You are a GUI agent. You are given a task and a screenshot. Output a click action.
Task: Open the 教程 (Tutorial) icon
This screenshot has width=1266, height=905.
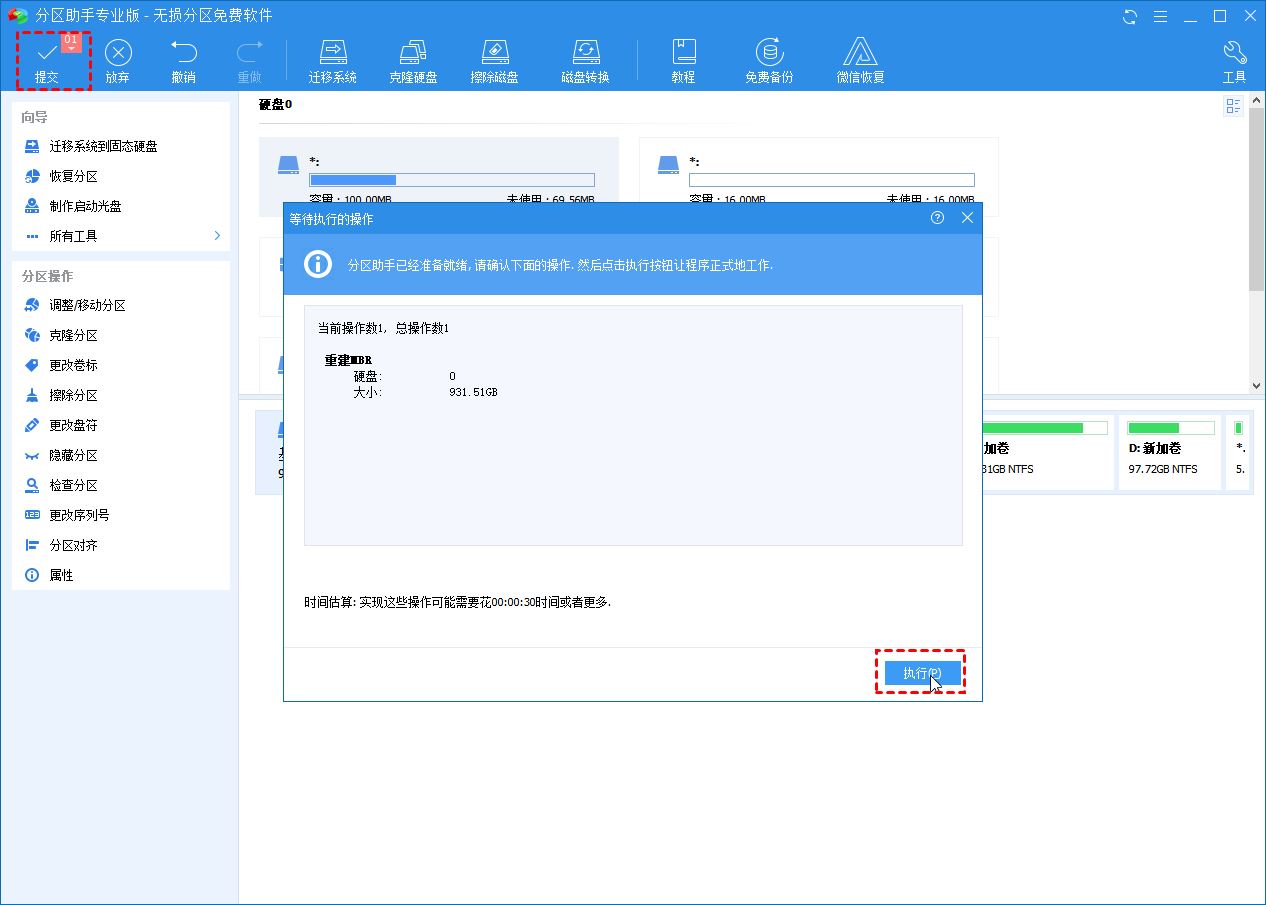point(684,59)
